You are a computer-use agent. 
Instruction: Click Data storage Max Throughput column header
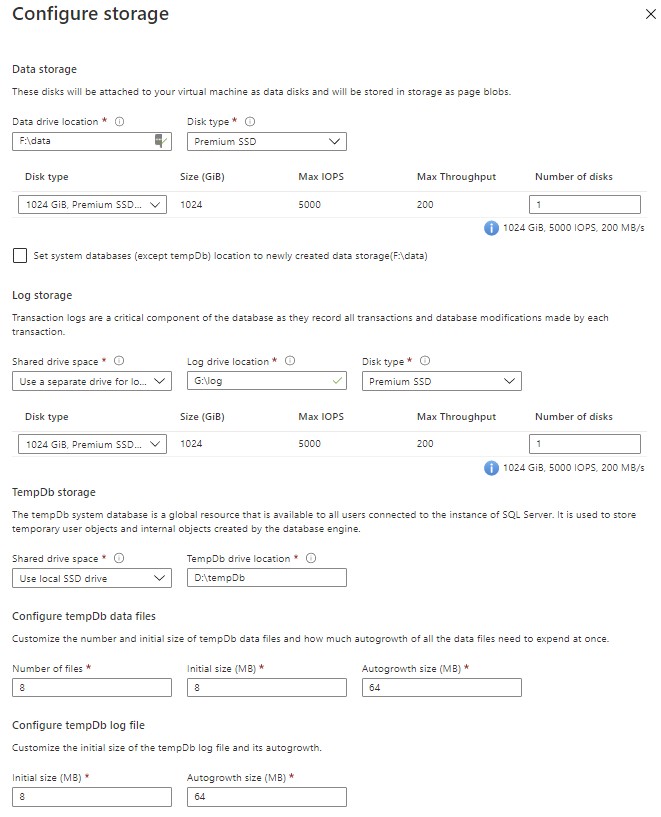pyautogui.click(x=456, y=177)
